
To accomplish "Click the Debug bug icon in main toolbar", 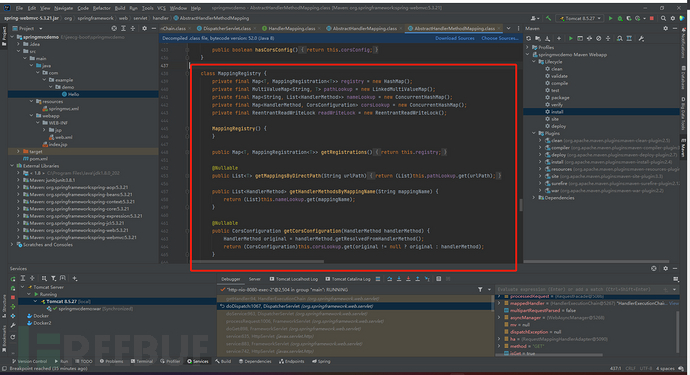I will coord(620,18).
